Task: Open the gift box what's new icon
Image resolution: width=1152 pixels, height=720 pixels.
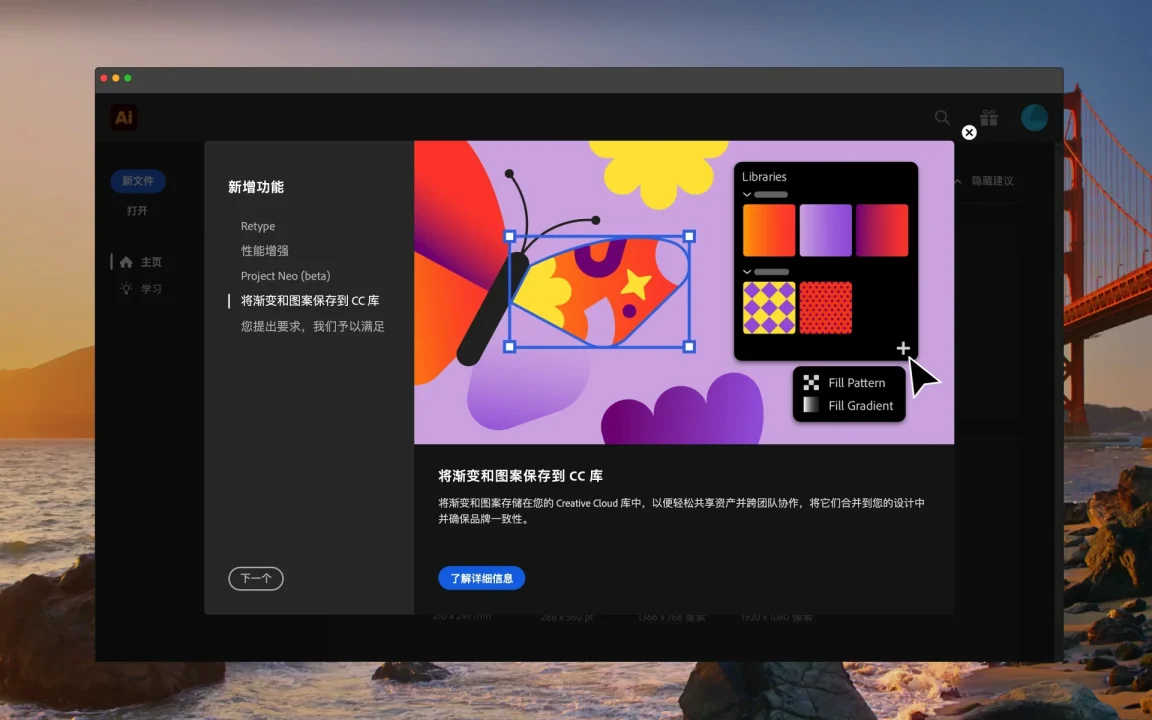Action: [989, 118]
